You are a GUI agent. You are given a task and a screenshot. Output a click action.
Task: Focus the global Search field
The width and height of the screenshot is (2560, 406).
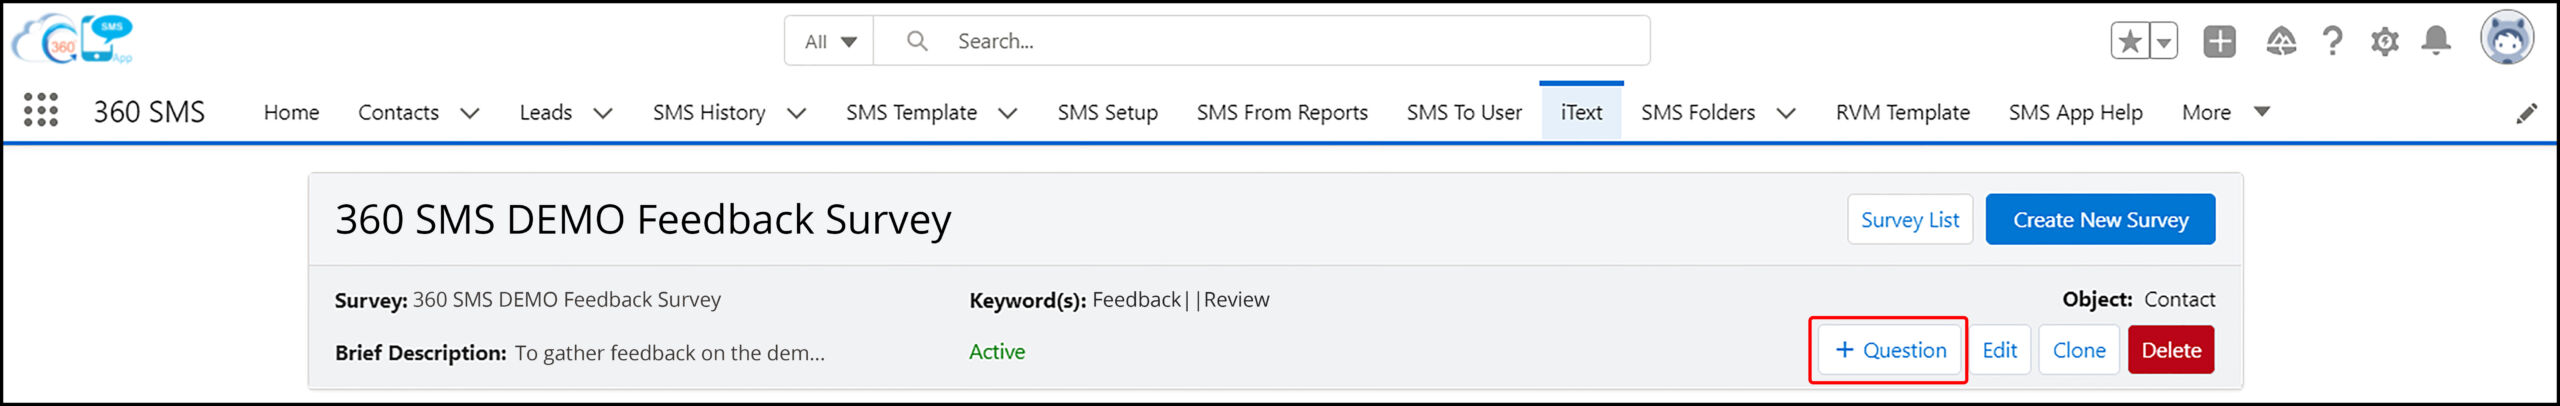(1262, 41)
